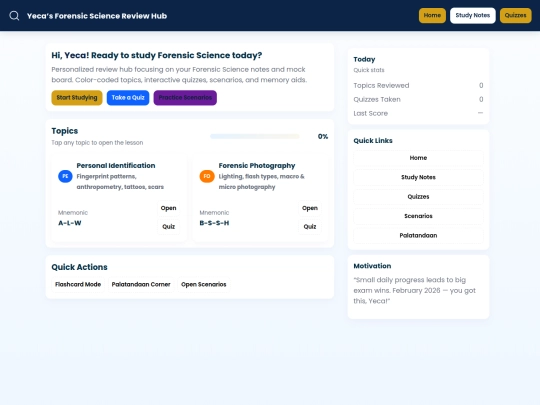The height and width of the screenshot is (405, 540).
Task: Open the Personal Identification lesson
Action: (168, 208)
